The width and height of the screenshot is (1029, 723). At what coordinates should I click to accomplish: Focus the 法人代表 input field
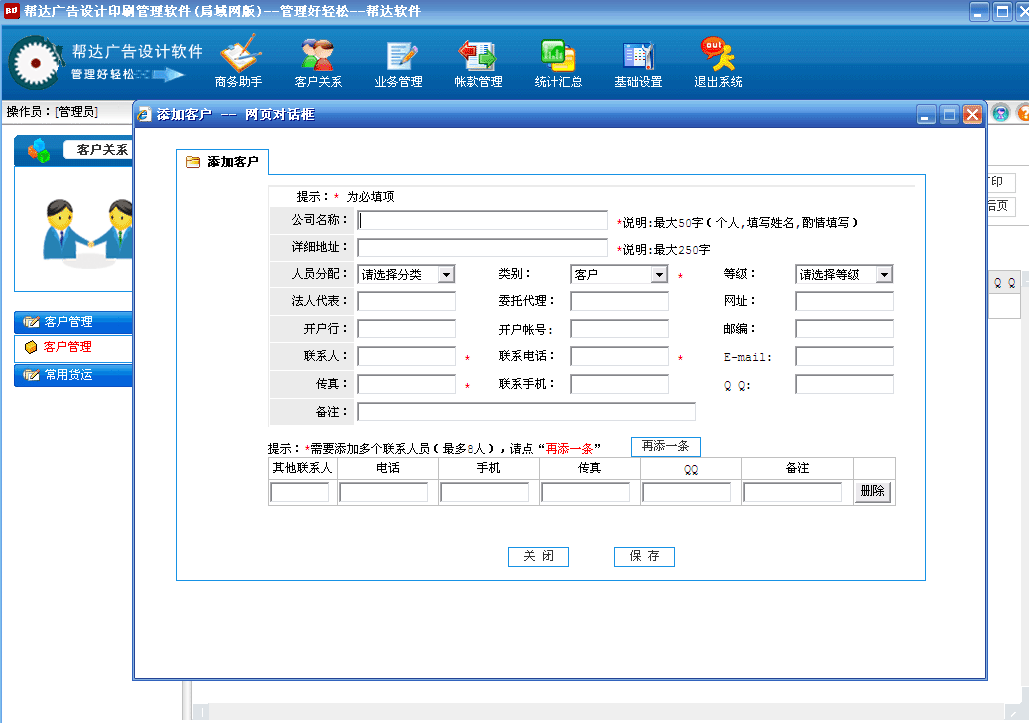pyautogui.click(x=406, y=301)
